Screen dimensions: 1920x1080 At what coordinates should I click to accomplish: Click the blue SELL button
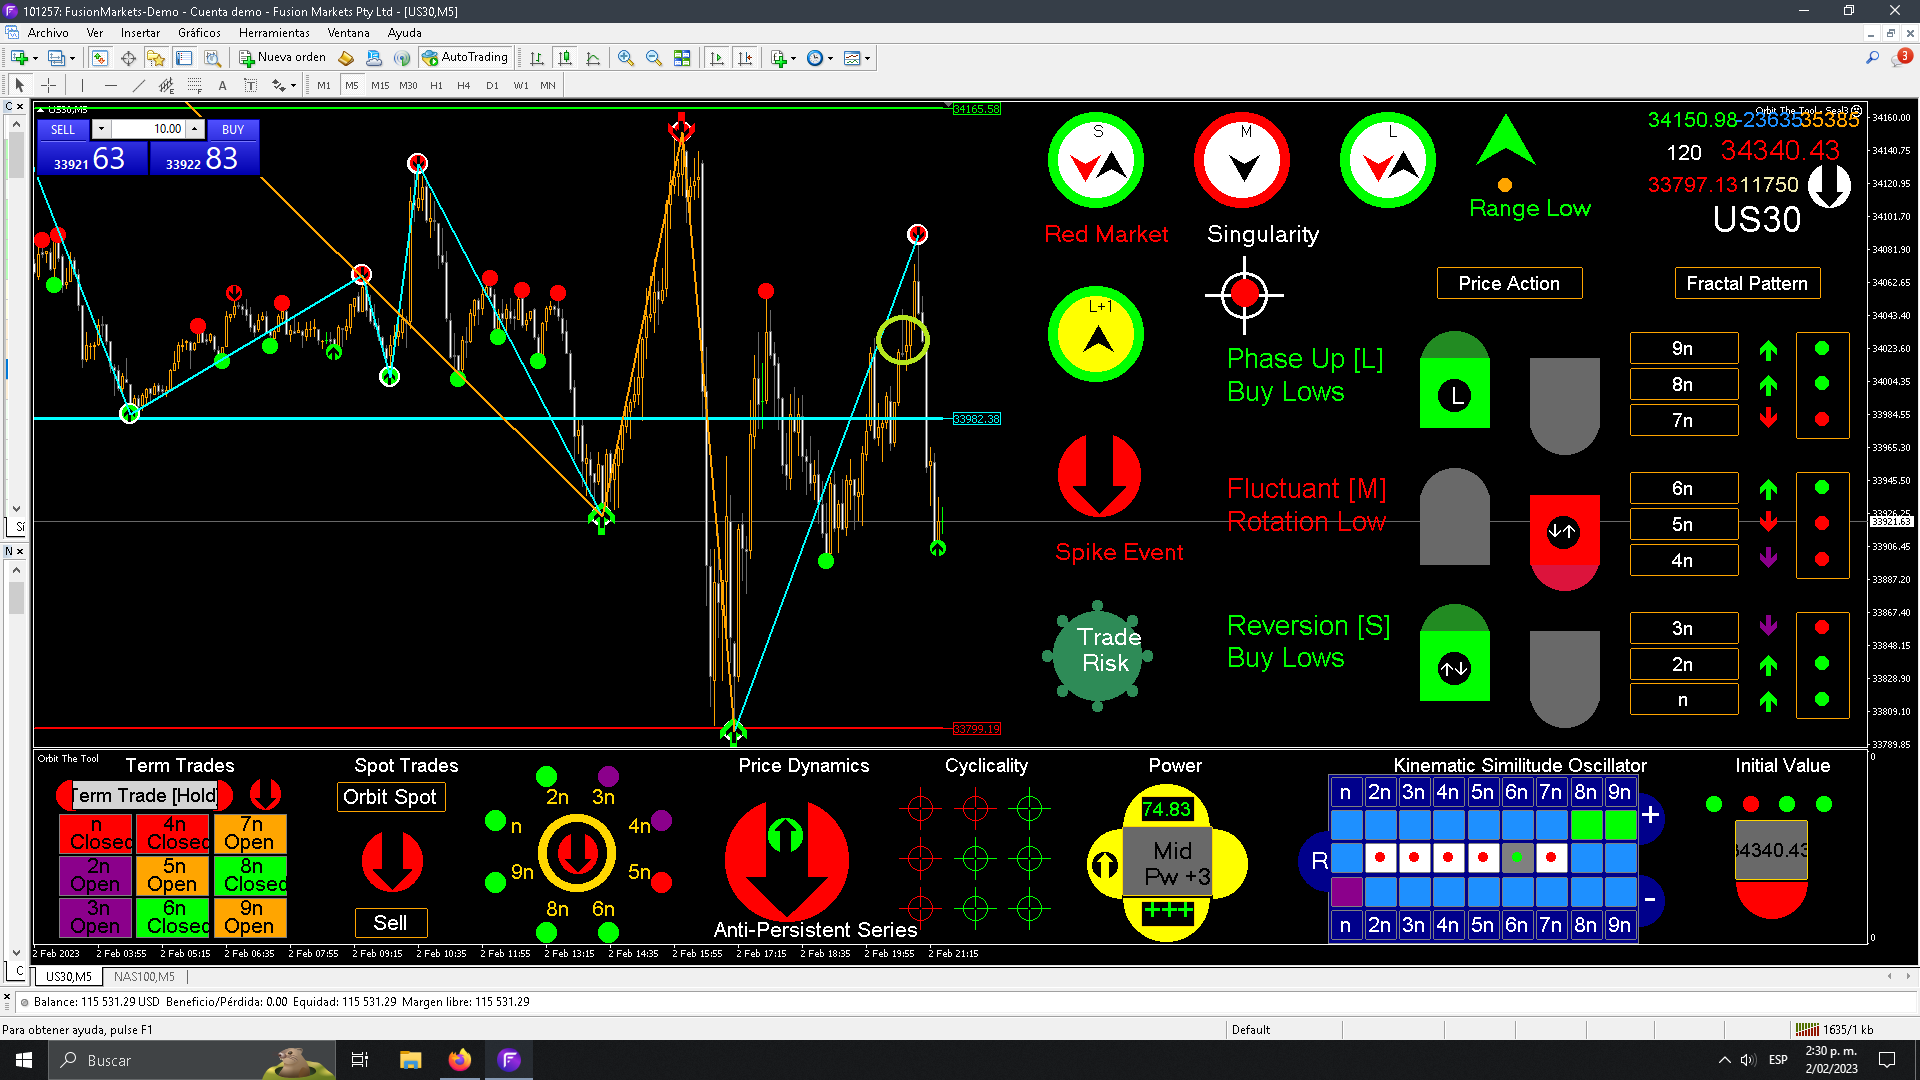63,130
